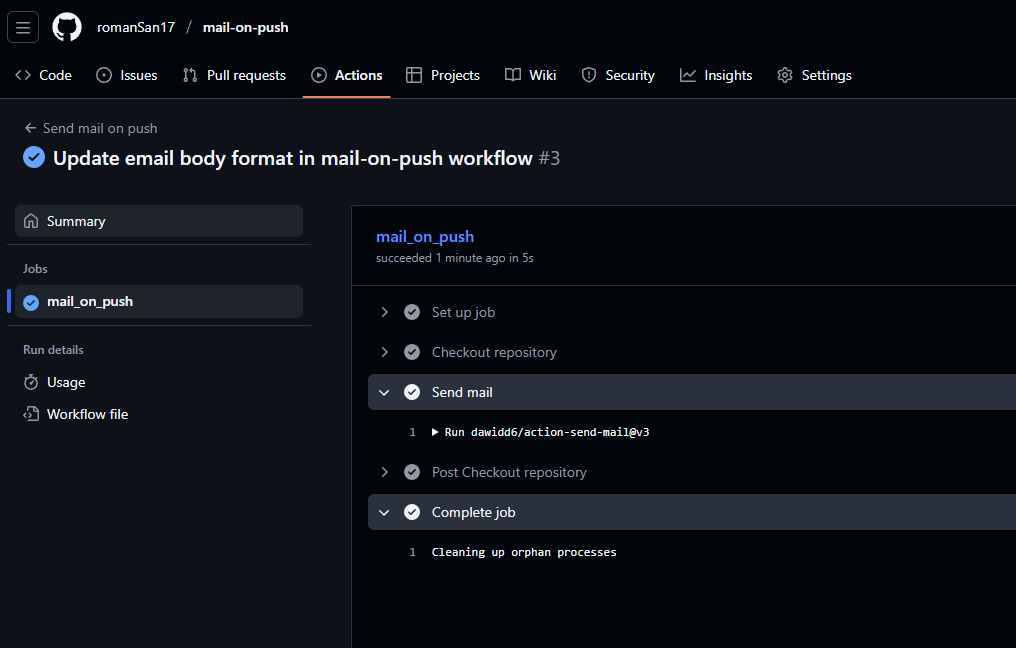Expand the Run dawidd6/action-send-mail@v3 log line
This screenshot has height=648, width=1016.
click(x=436, y=432)
